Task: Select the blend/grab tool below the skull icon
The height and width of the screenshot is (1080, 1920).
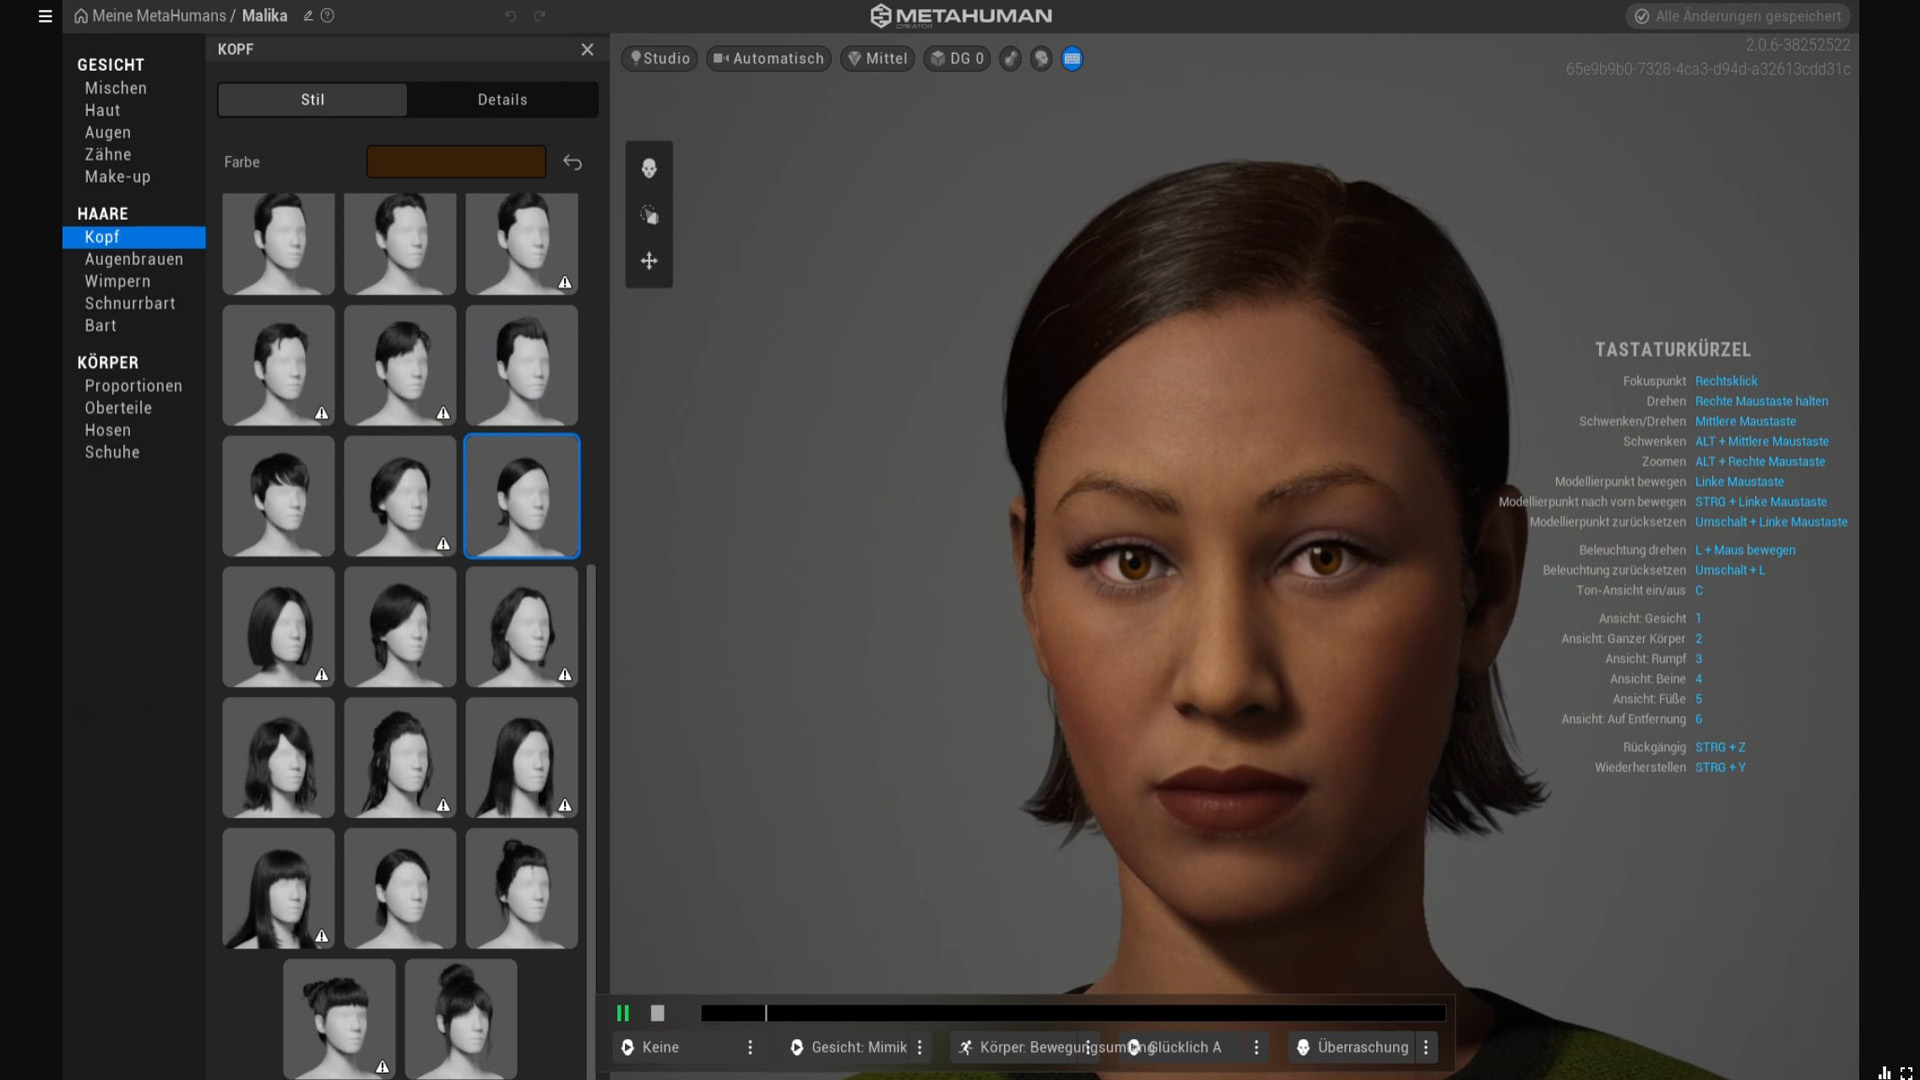Action: (649, 214)
